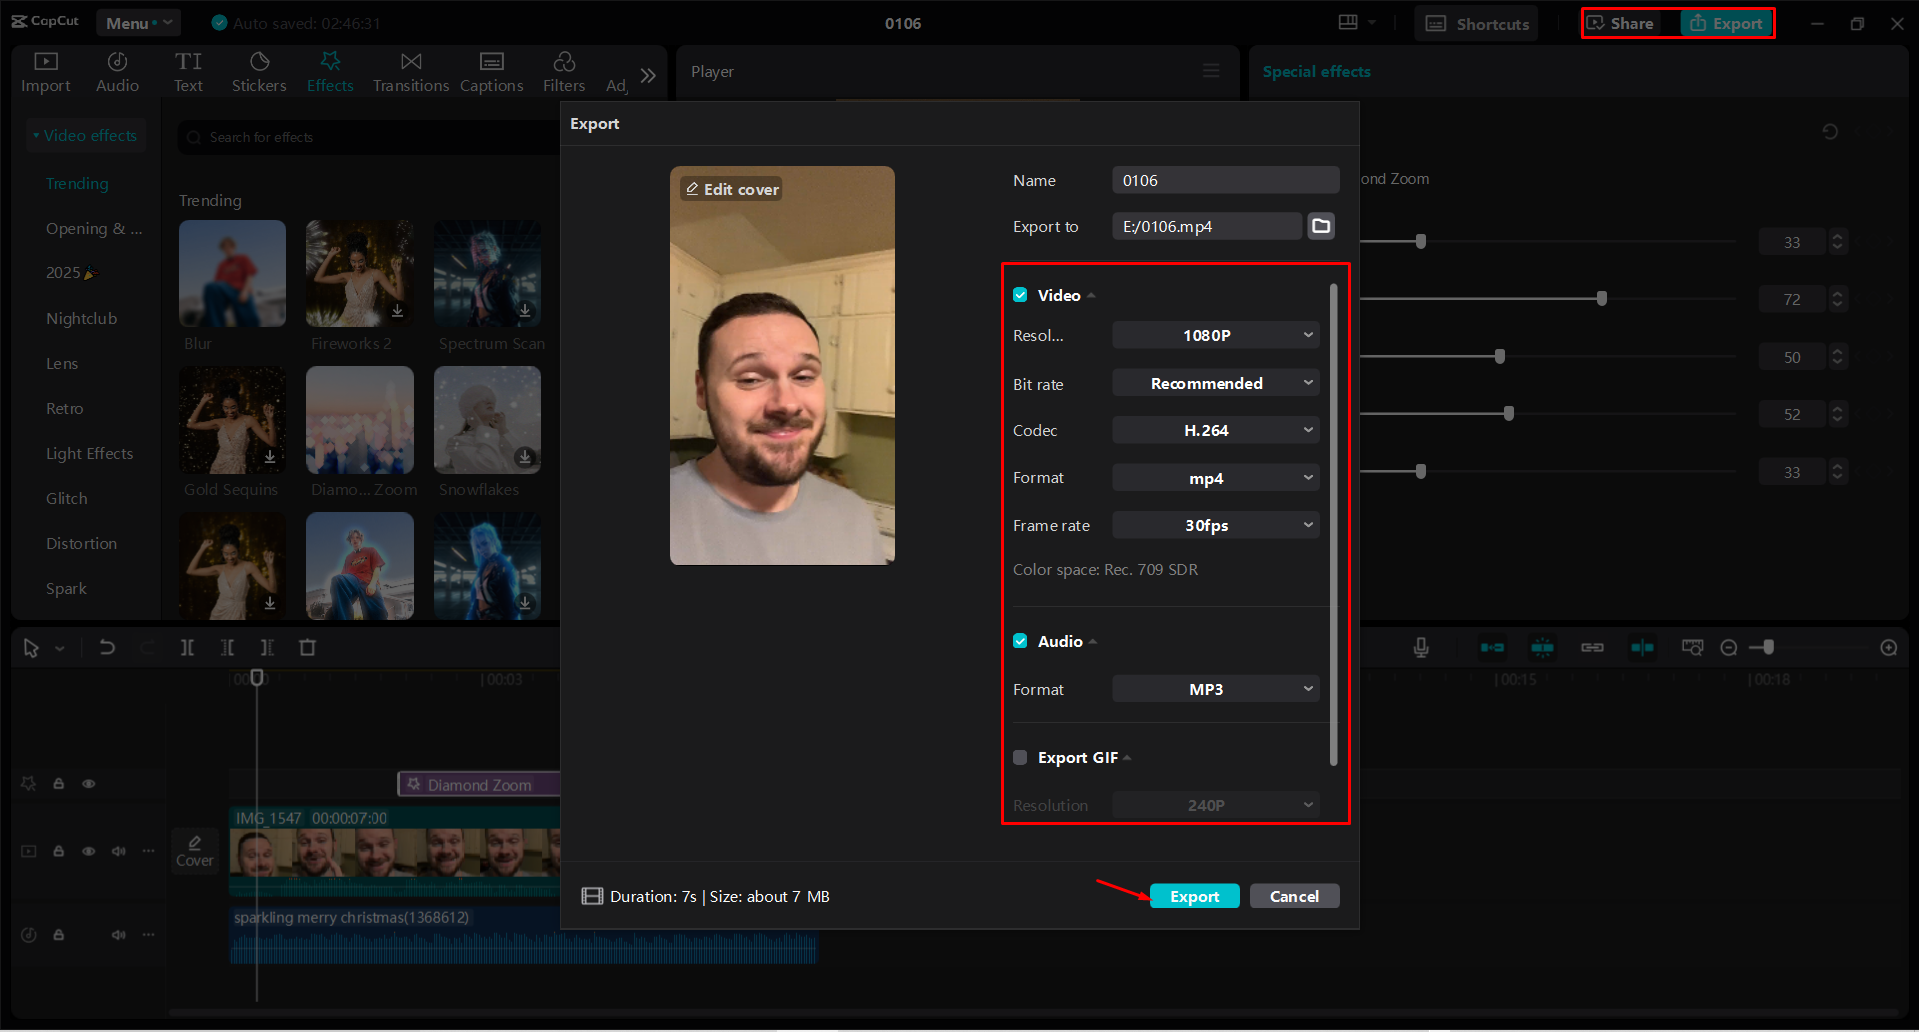This screenshot has width=1919, height=1032.
Task: Uncheck the Video checkbox in Export settings
Action: 1020,294
